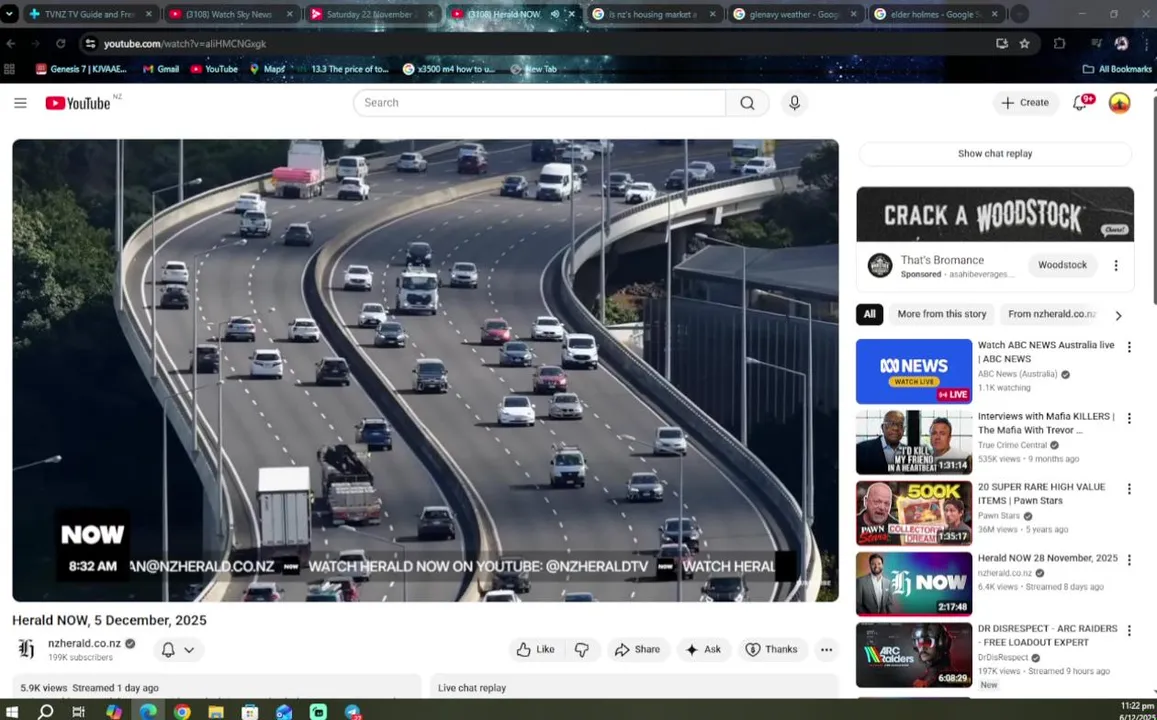The image size is (1157, 720).
Task: Start voice search with the microphone
Action: pyautogui.click(x=794, y=103)
